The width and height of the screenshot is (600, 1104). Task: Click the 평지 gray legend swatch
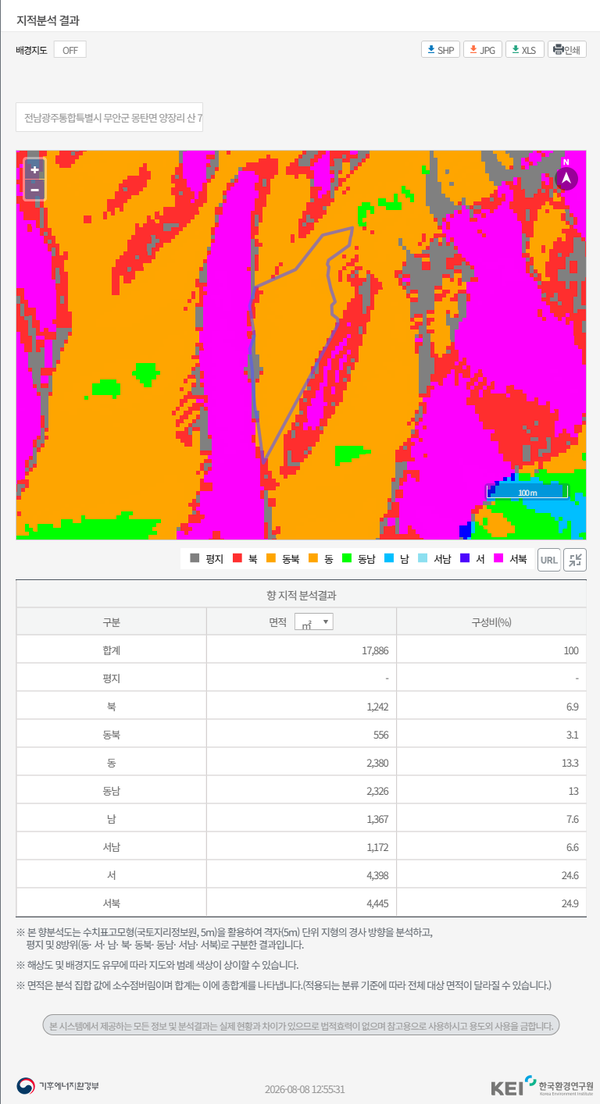pyautogui.click(x=194, y=559)
